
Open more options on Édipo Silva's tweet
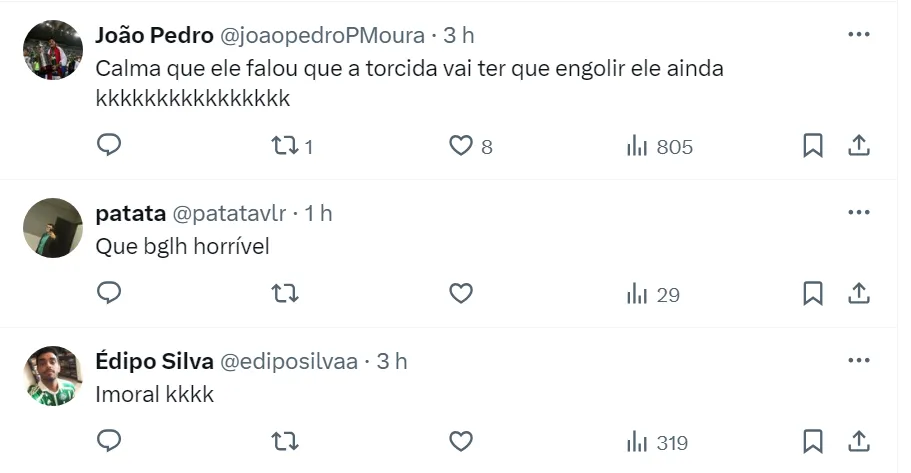[x=858, y=360]
